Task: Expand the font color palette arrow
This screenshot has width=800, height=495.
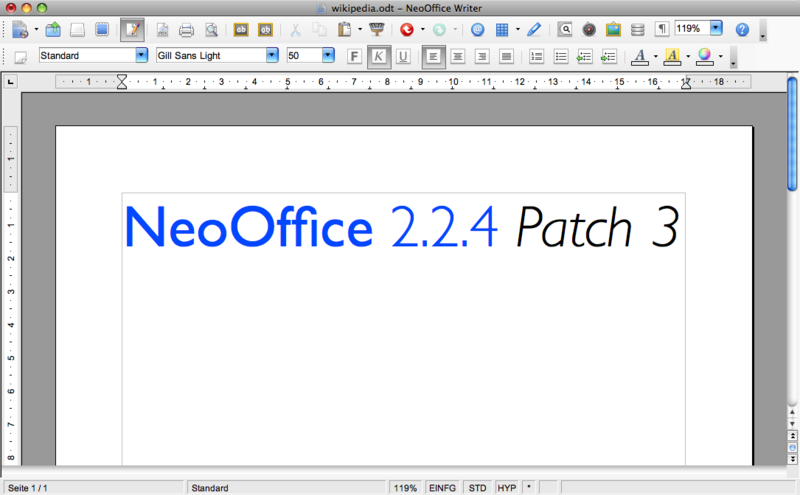Action: pyautogui.click(x=656, y=56)
